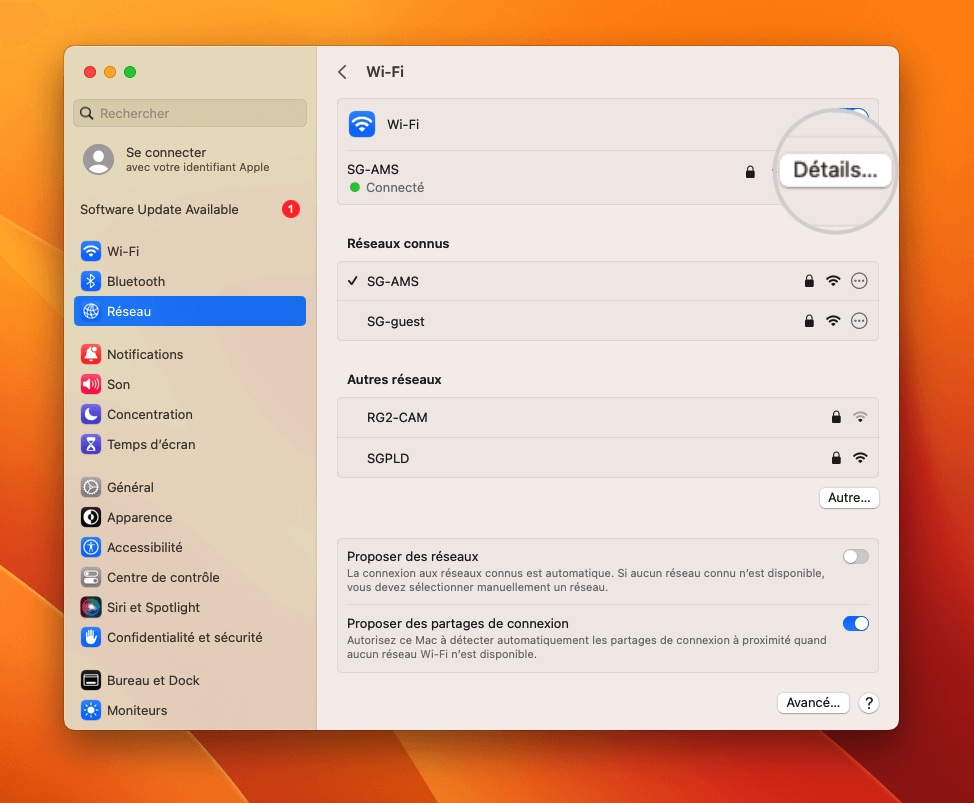
Task: Click the Autres réseaux heading
Action: (x=394, y=379)
